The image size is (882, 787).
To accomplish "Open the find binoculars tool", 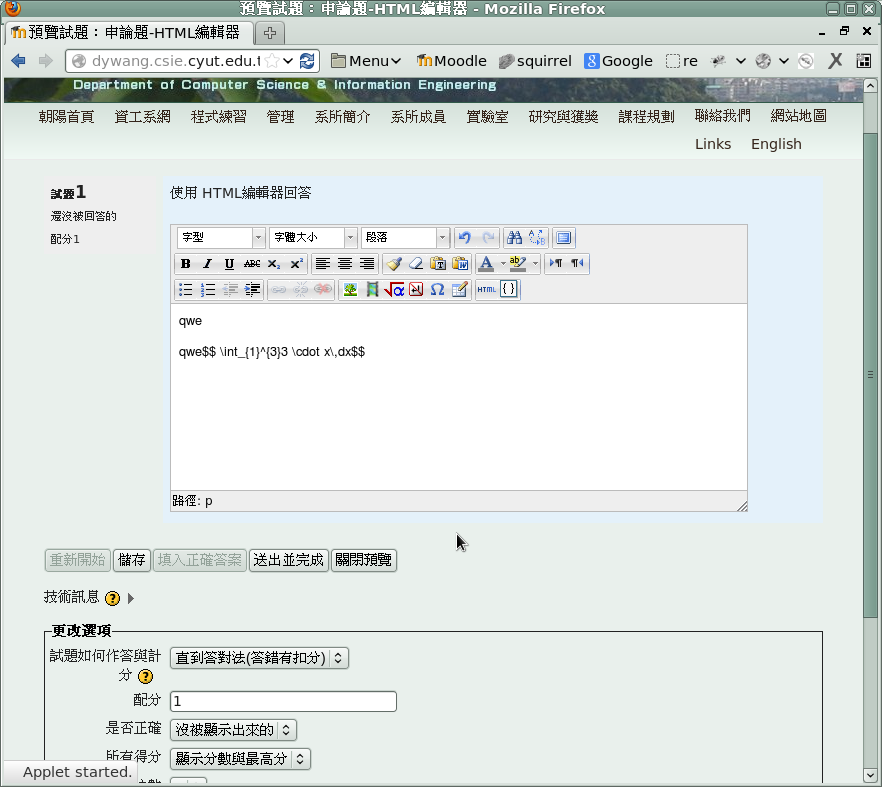I will pos(514,238).
